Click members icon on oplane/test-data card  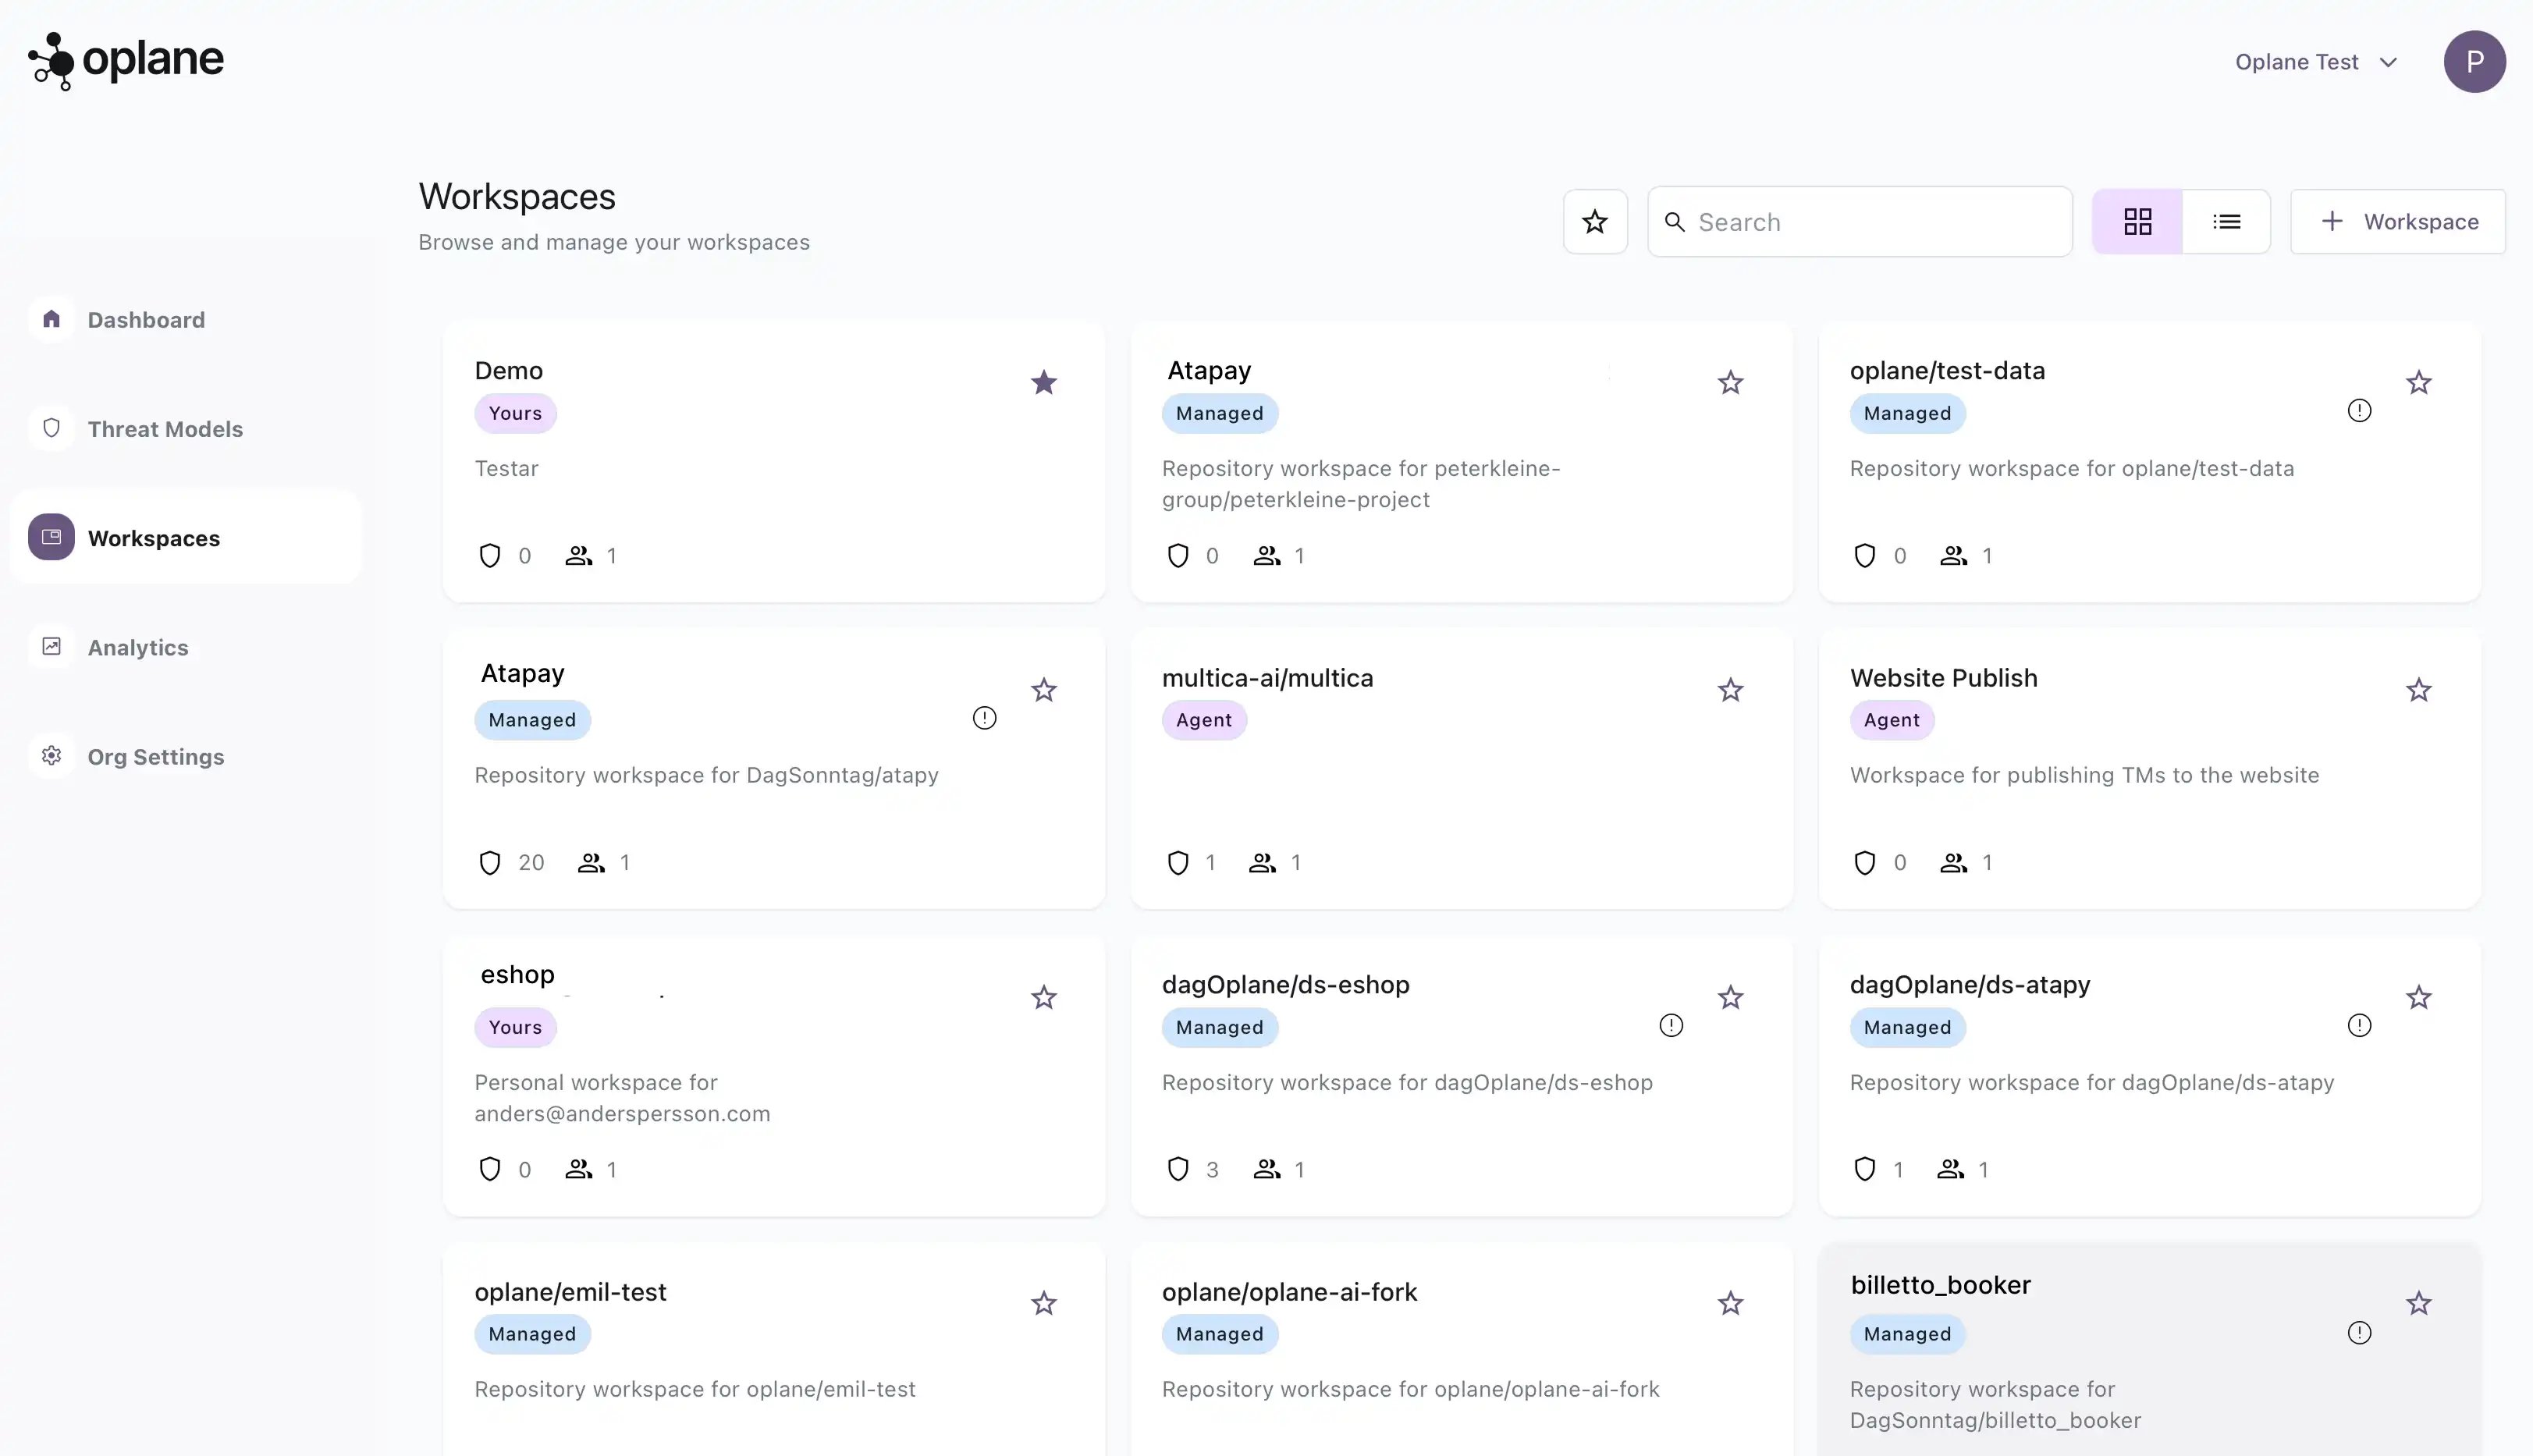click(1954, 556)
